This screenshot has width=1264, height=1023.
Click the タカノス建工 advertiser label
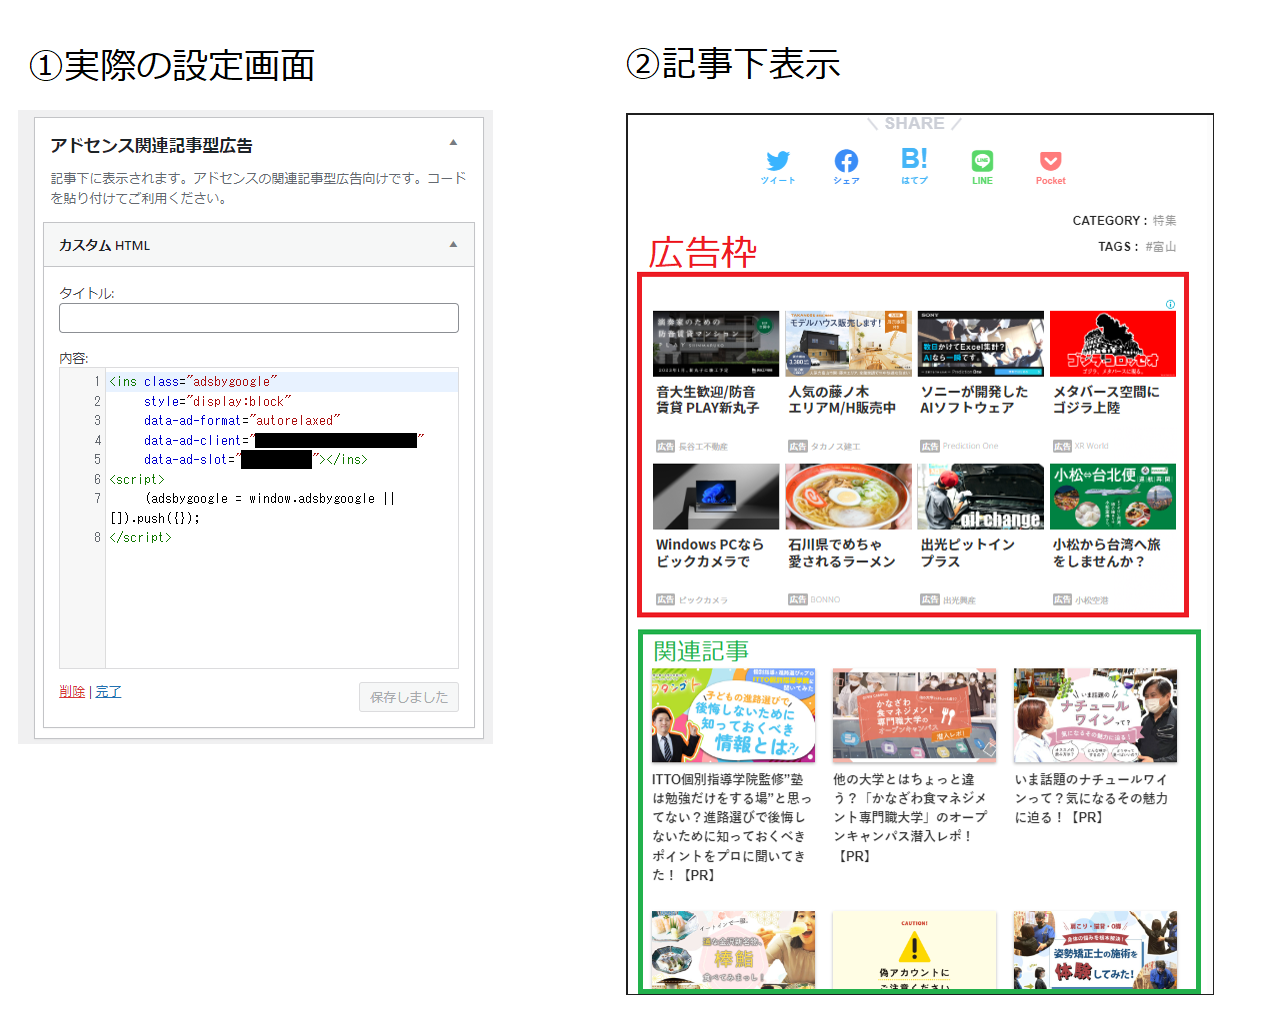835,447
